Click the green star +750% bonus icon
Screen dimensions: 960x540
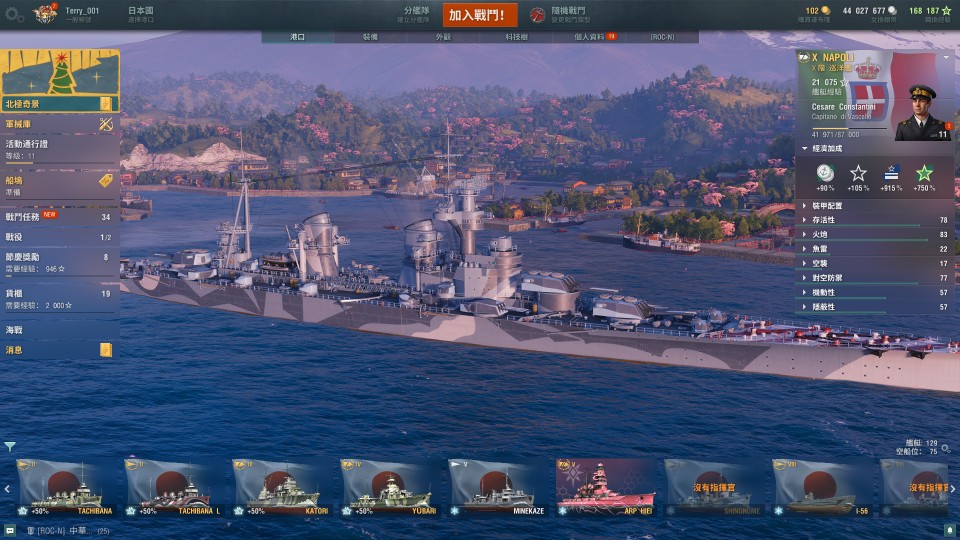tap(924, 174)
